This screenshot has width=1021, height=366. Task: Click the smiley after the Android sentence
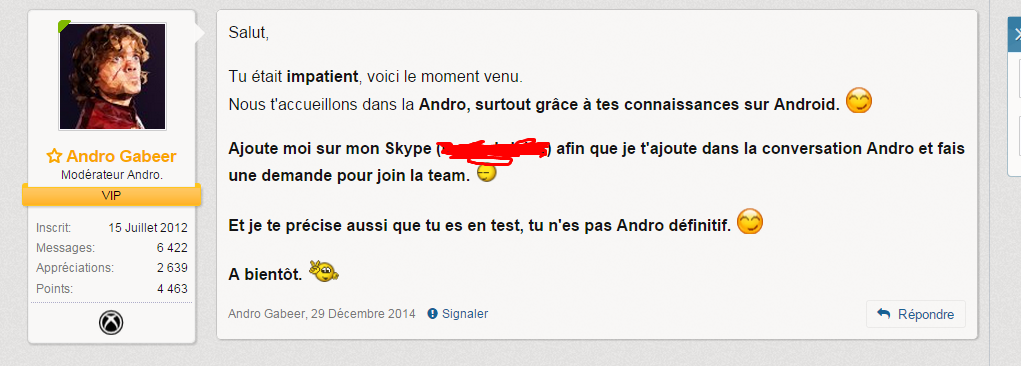[858, 101]
